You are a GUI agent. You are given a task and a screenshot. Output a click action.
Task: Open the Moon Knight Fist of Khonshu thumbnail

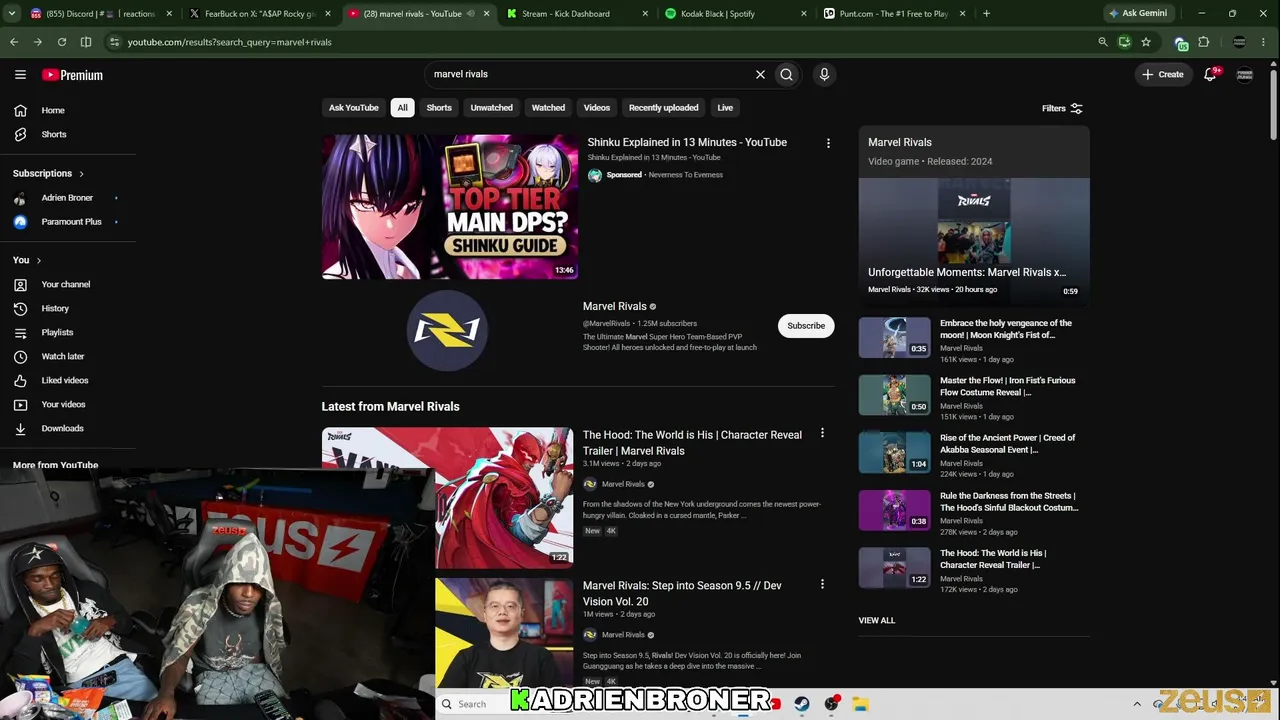(894, 338)
